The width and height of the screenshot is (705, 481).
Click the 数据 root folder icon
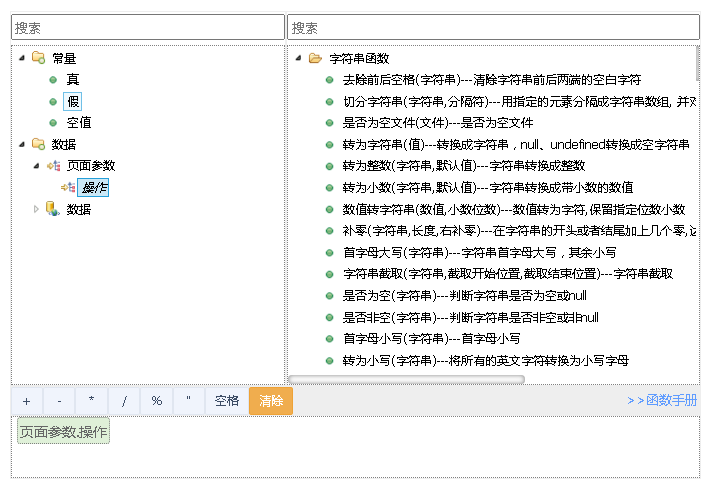pyautogui.click(x=38, y=144)
